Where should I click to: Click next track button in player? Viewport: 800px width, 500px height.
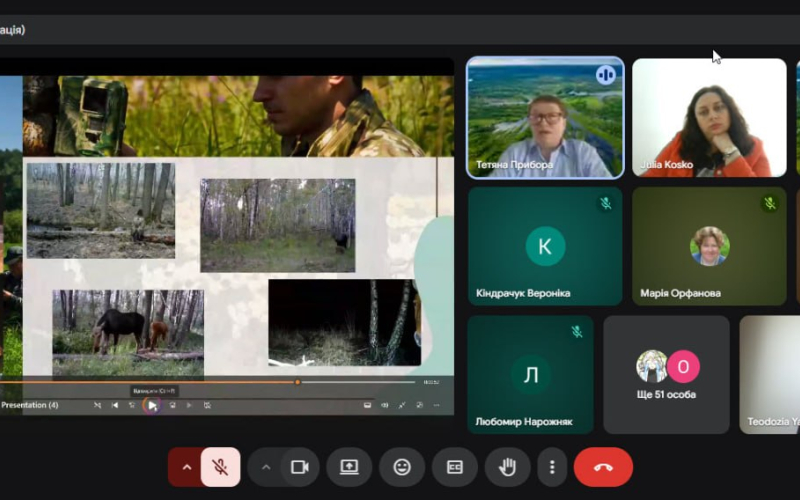[189, 405]
